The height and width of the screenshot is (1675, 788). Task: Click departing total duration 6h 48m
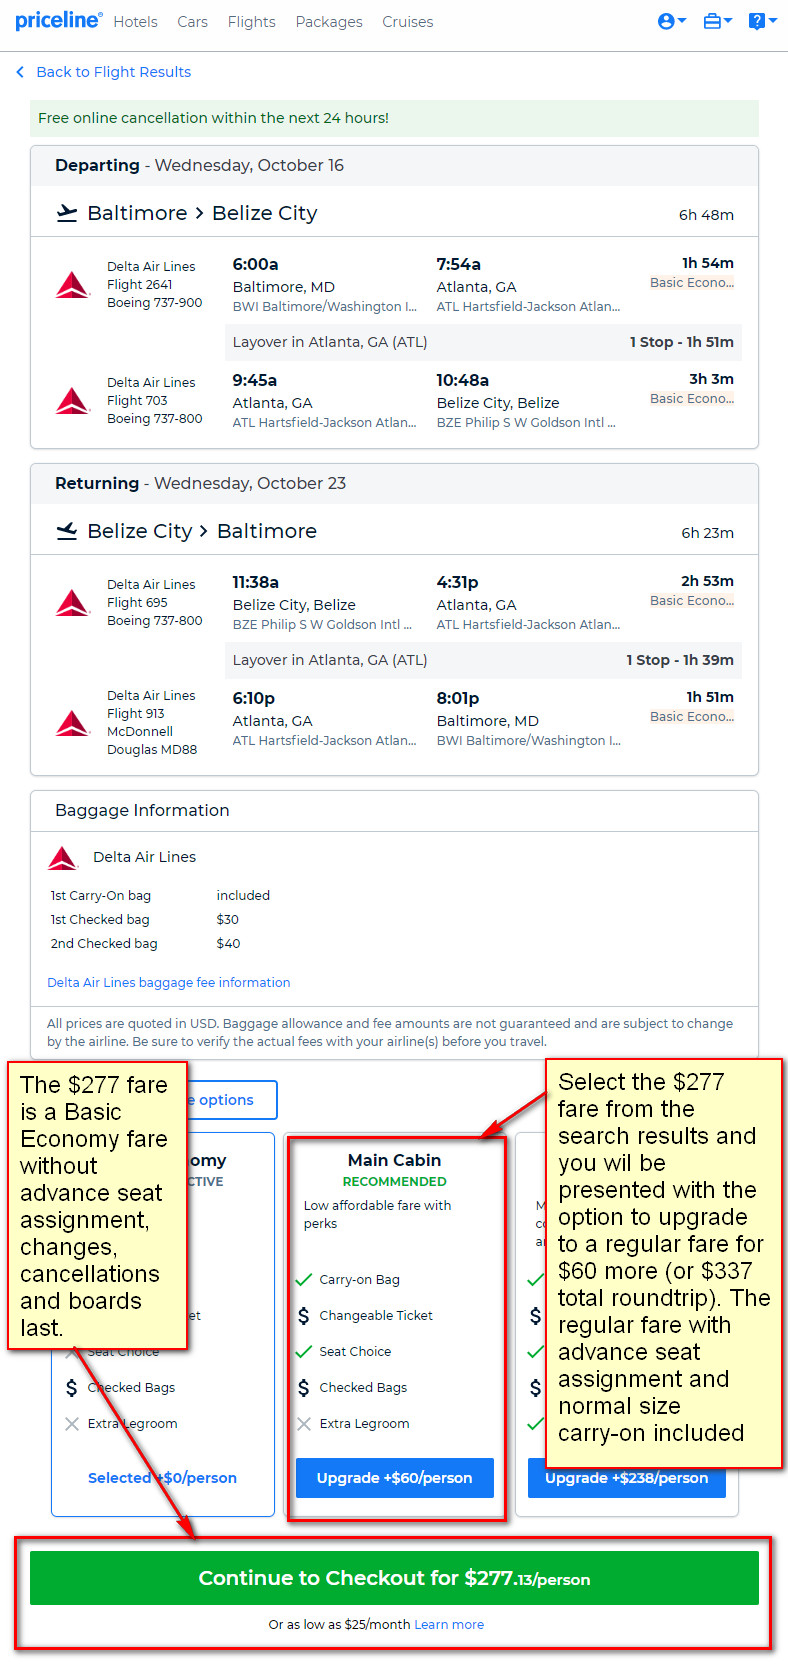(x=706, y=215)
